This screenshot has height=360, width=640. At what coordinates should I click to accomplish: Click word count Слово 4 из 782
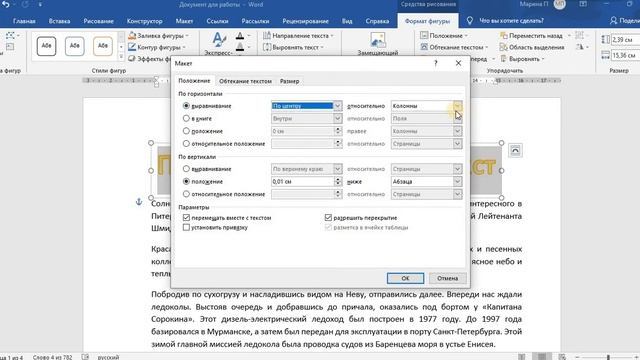click(52, 357)
